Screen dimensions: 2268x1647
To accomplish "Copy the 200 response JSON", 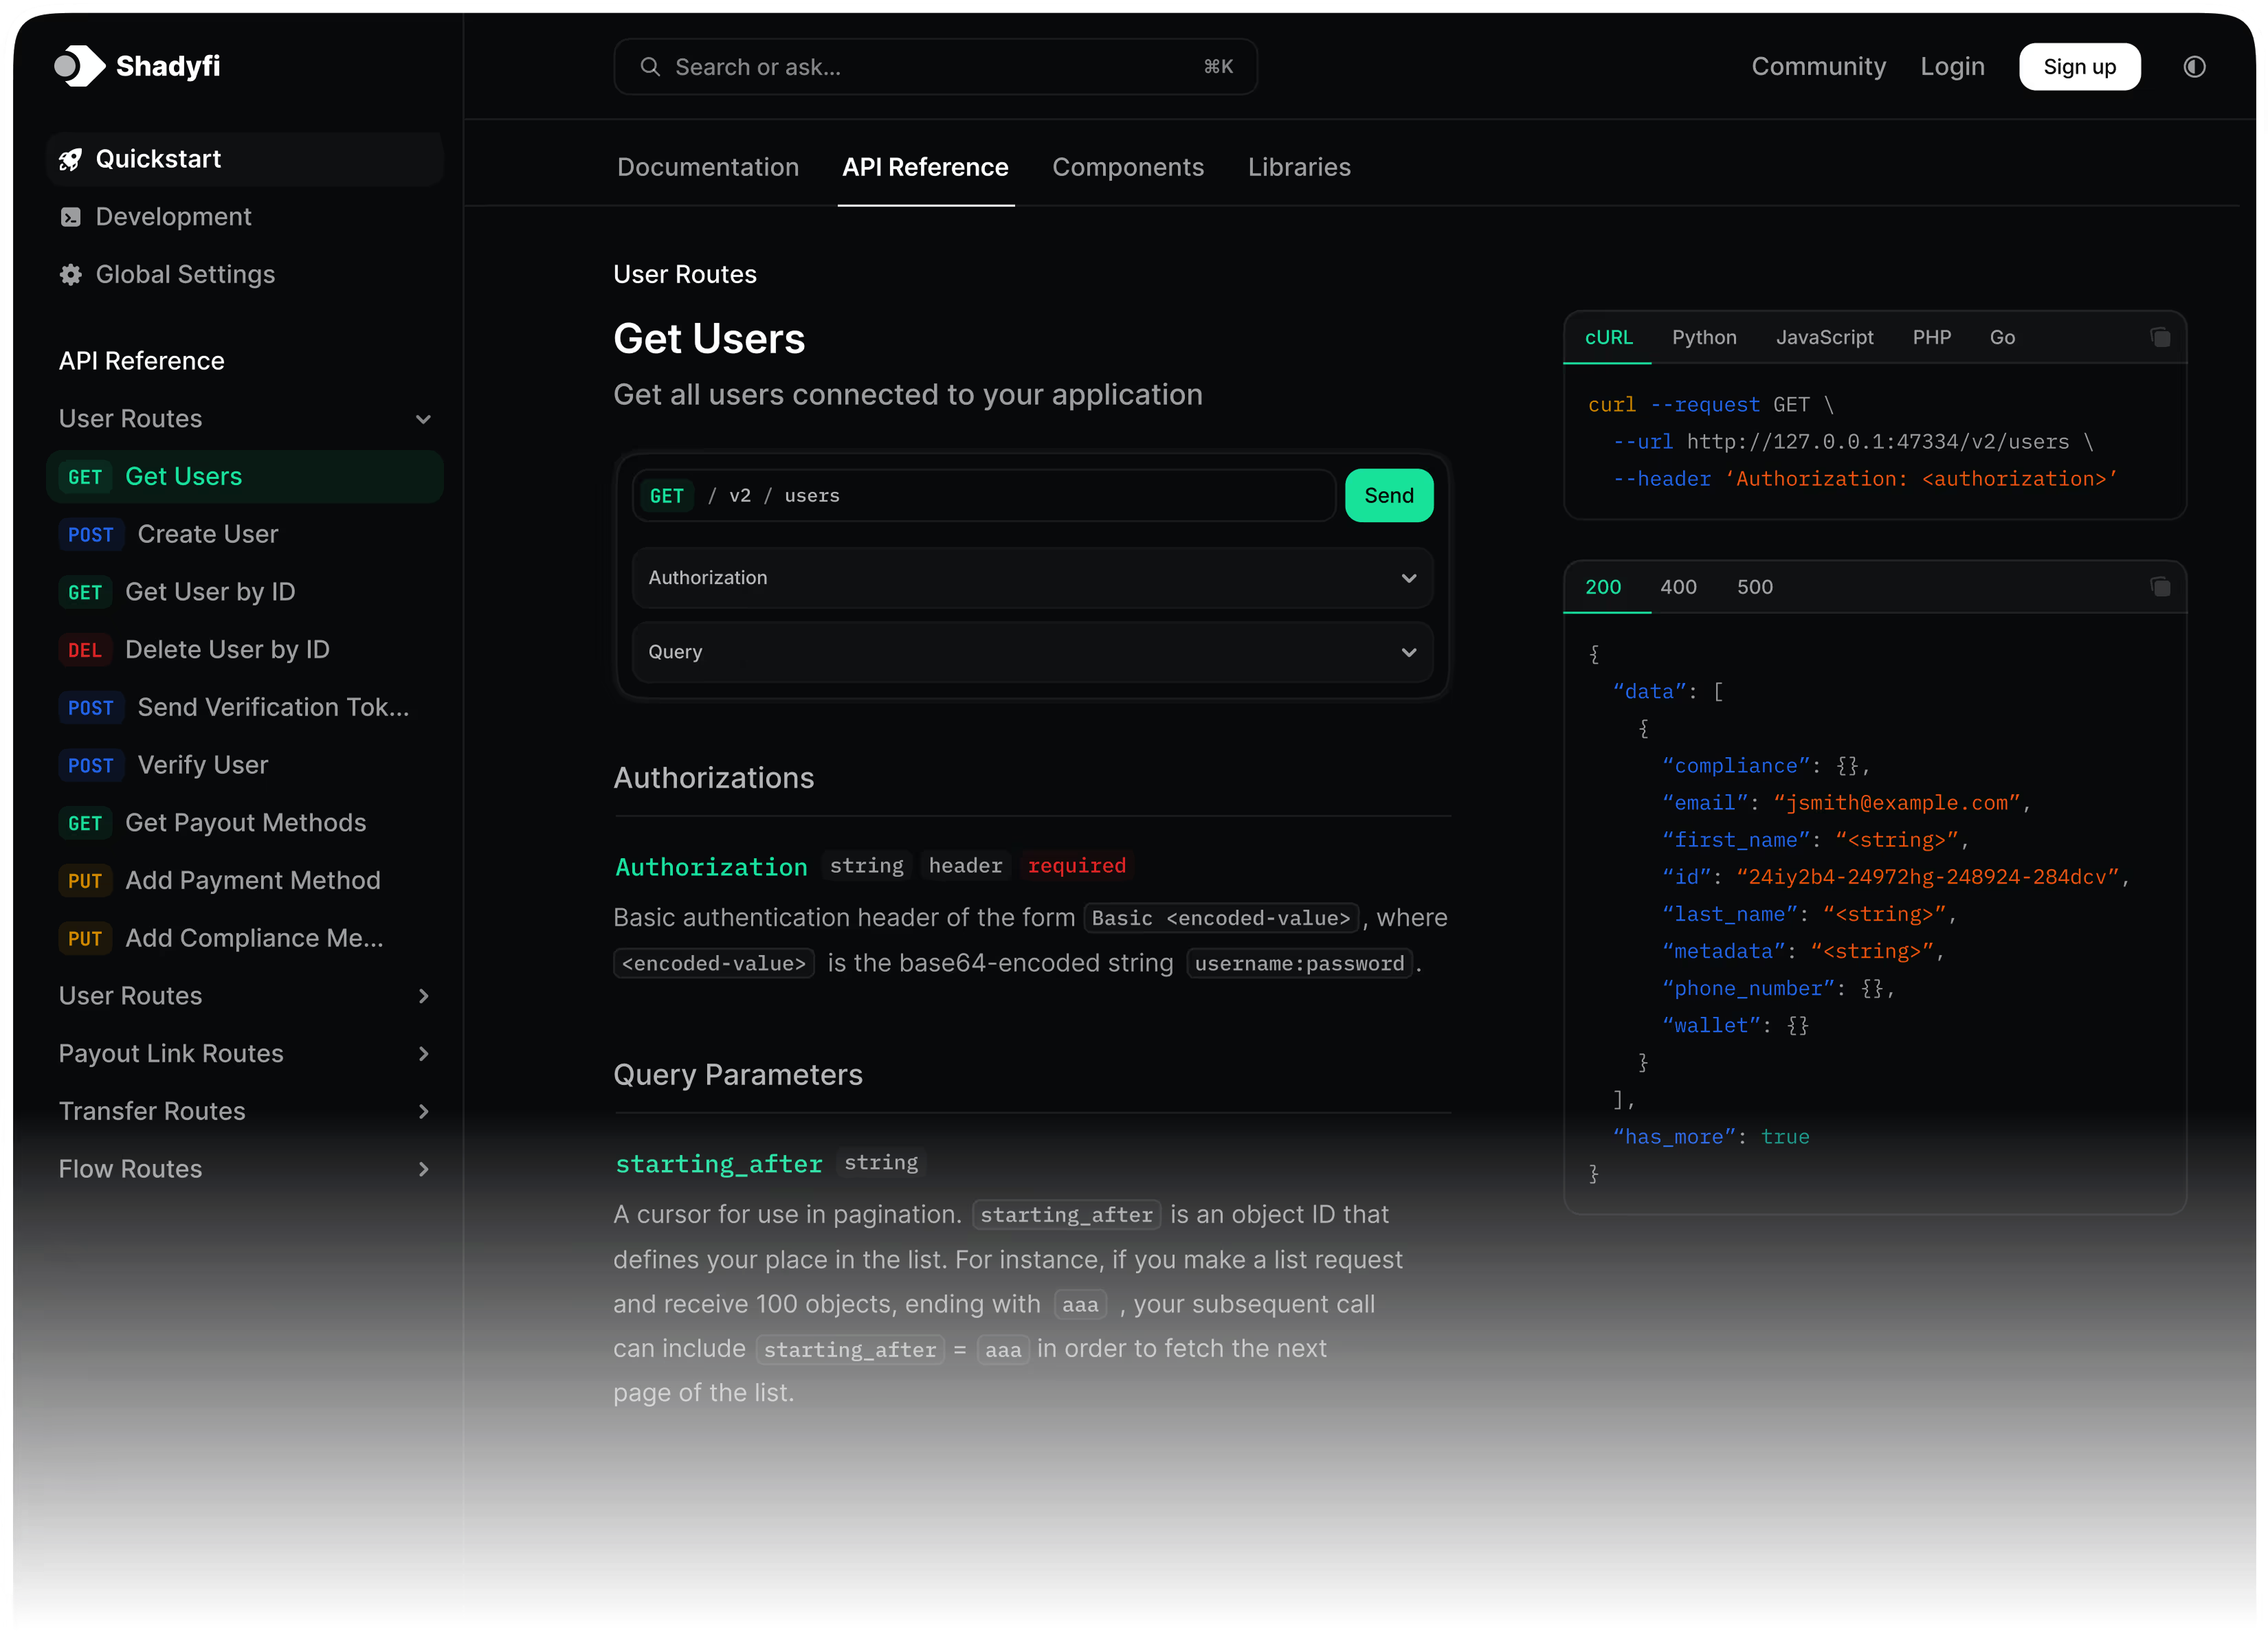I will pyautogui.click(x=2160, y=587).
